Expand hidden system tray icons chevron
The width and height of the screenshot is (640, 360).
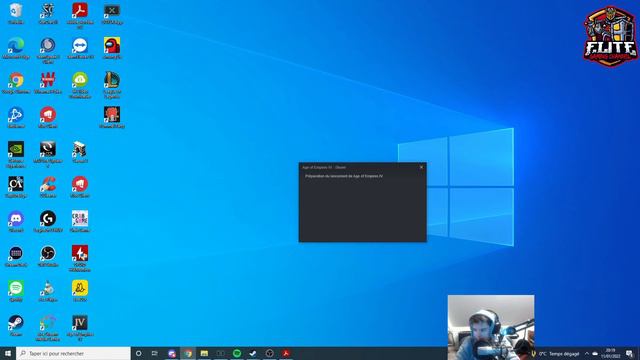[x=587, y=353]
